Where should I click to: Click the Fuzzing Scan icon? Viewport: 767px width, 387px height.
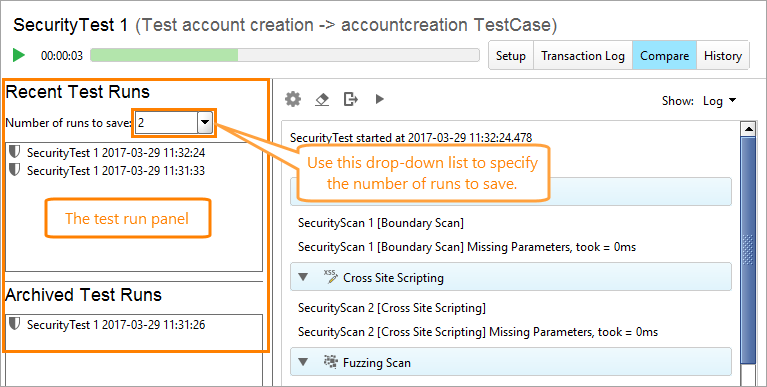coord(331,362)
